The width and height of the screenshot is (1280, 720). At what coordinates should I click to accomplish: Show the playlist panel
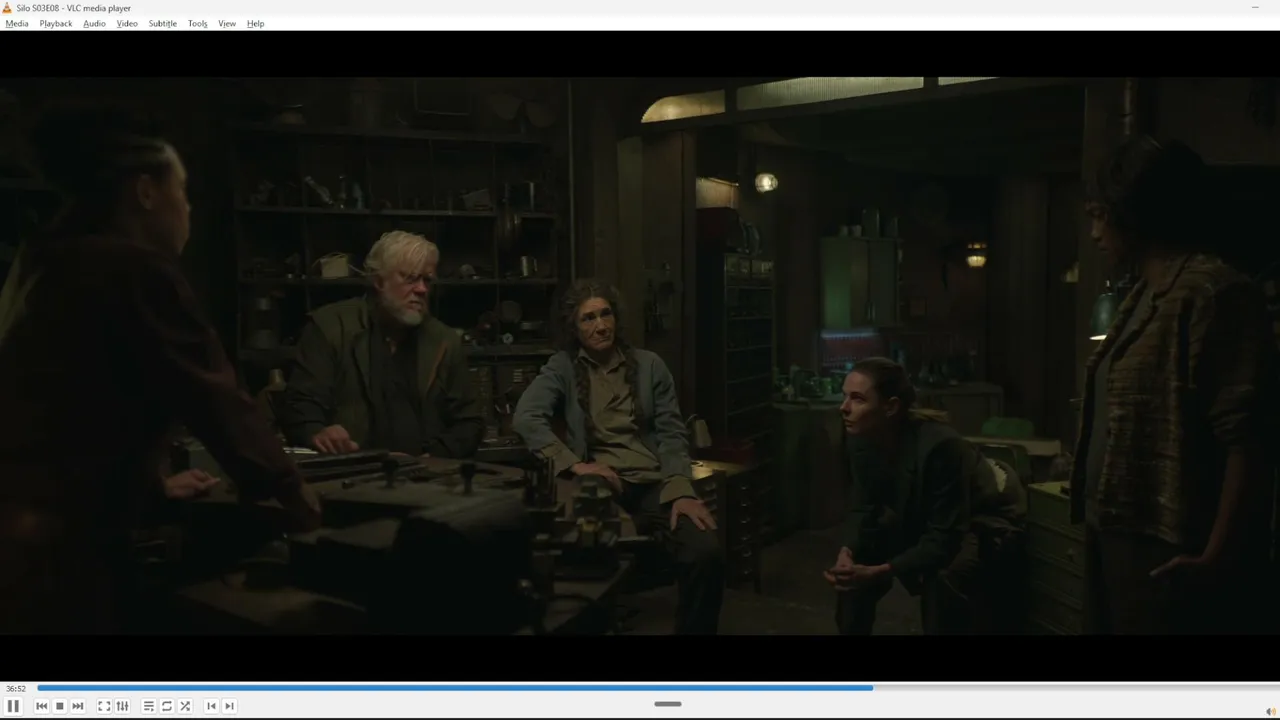[x=148, y=706]
